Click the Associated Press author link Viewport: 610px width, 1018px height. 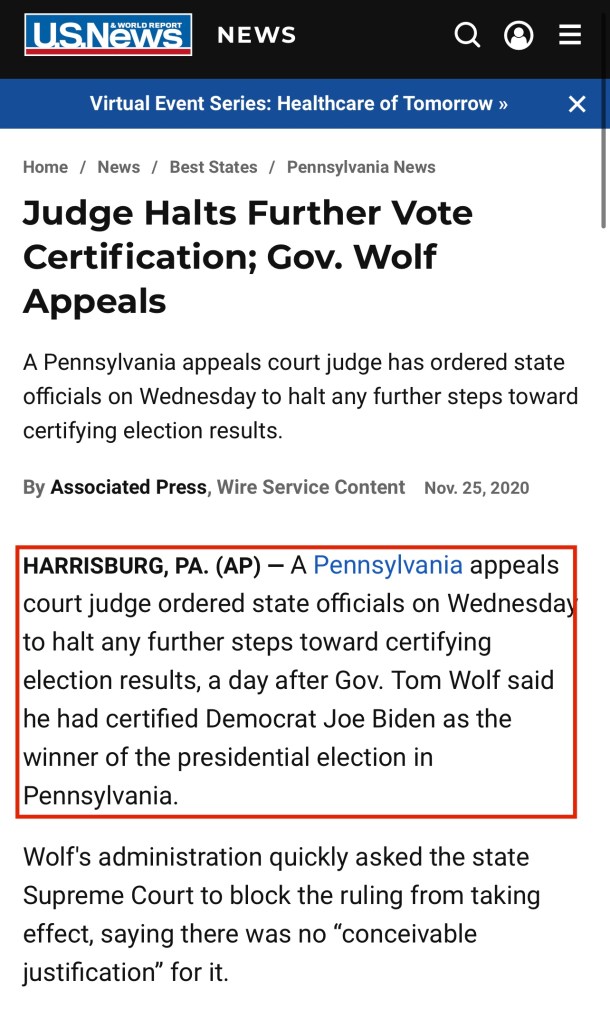129,488
